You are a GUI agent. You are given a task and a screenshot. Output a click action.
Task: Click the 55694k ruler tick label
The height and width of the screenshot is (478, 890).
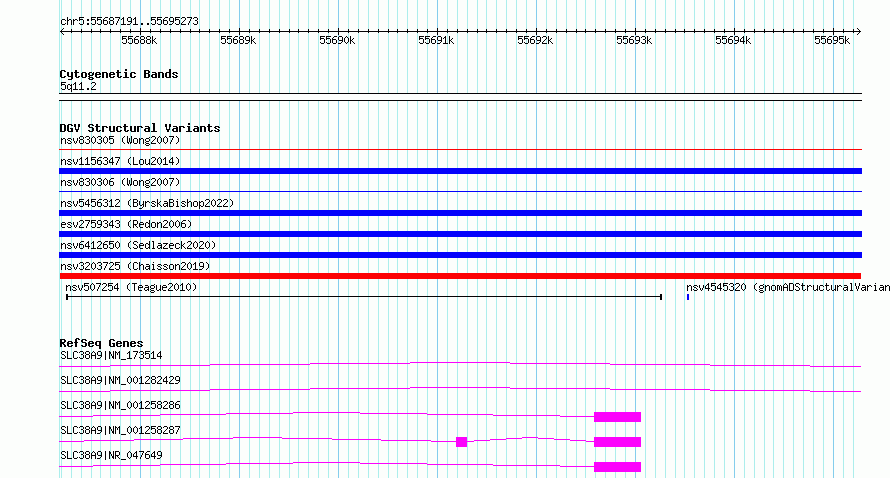[x=733, y=40]
